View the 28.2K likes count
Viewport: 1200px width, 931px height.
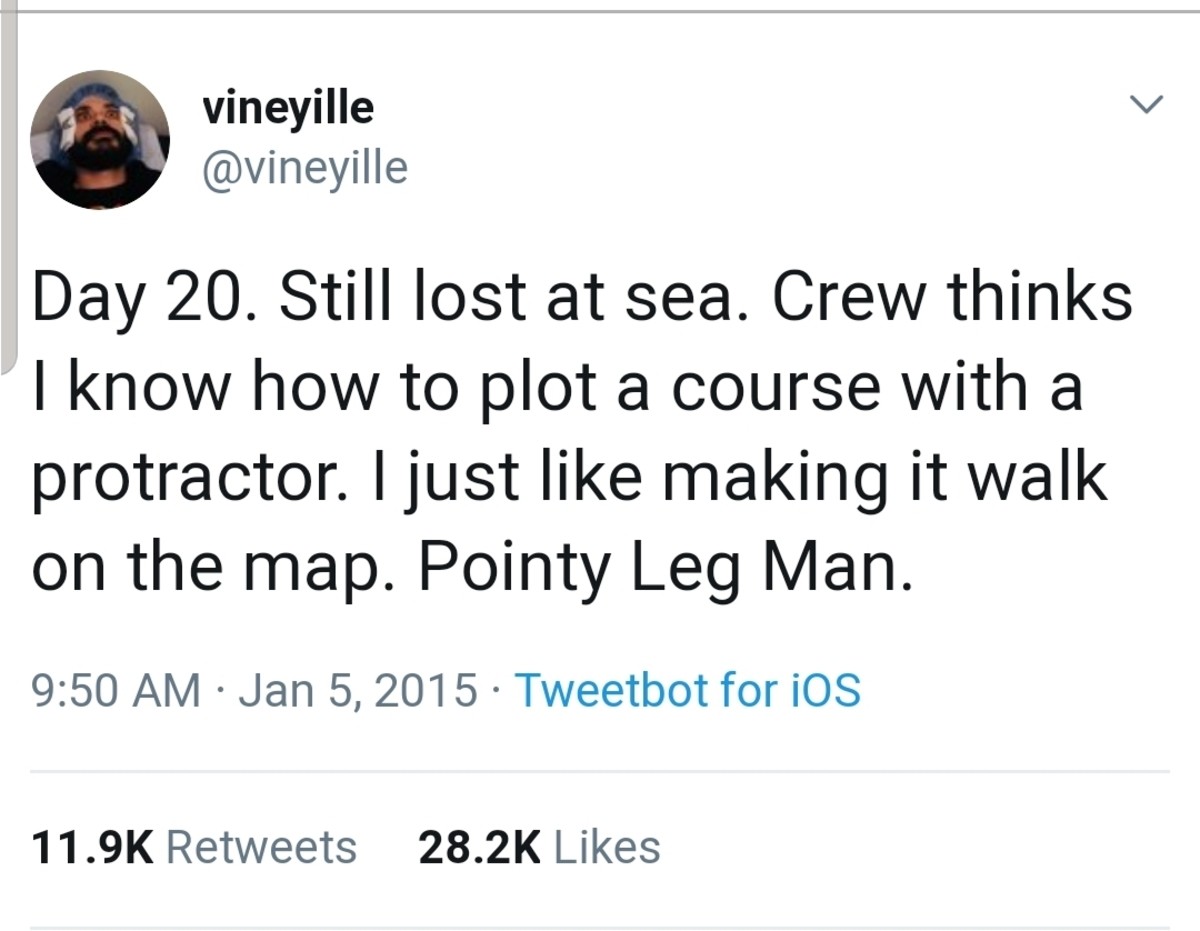tap(480, 847)
